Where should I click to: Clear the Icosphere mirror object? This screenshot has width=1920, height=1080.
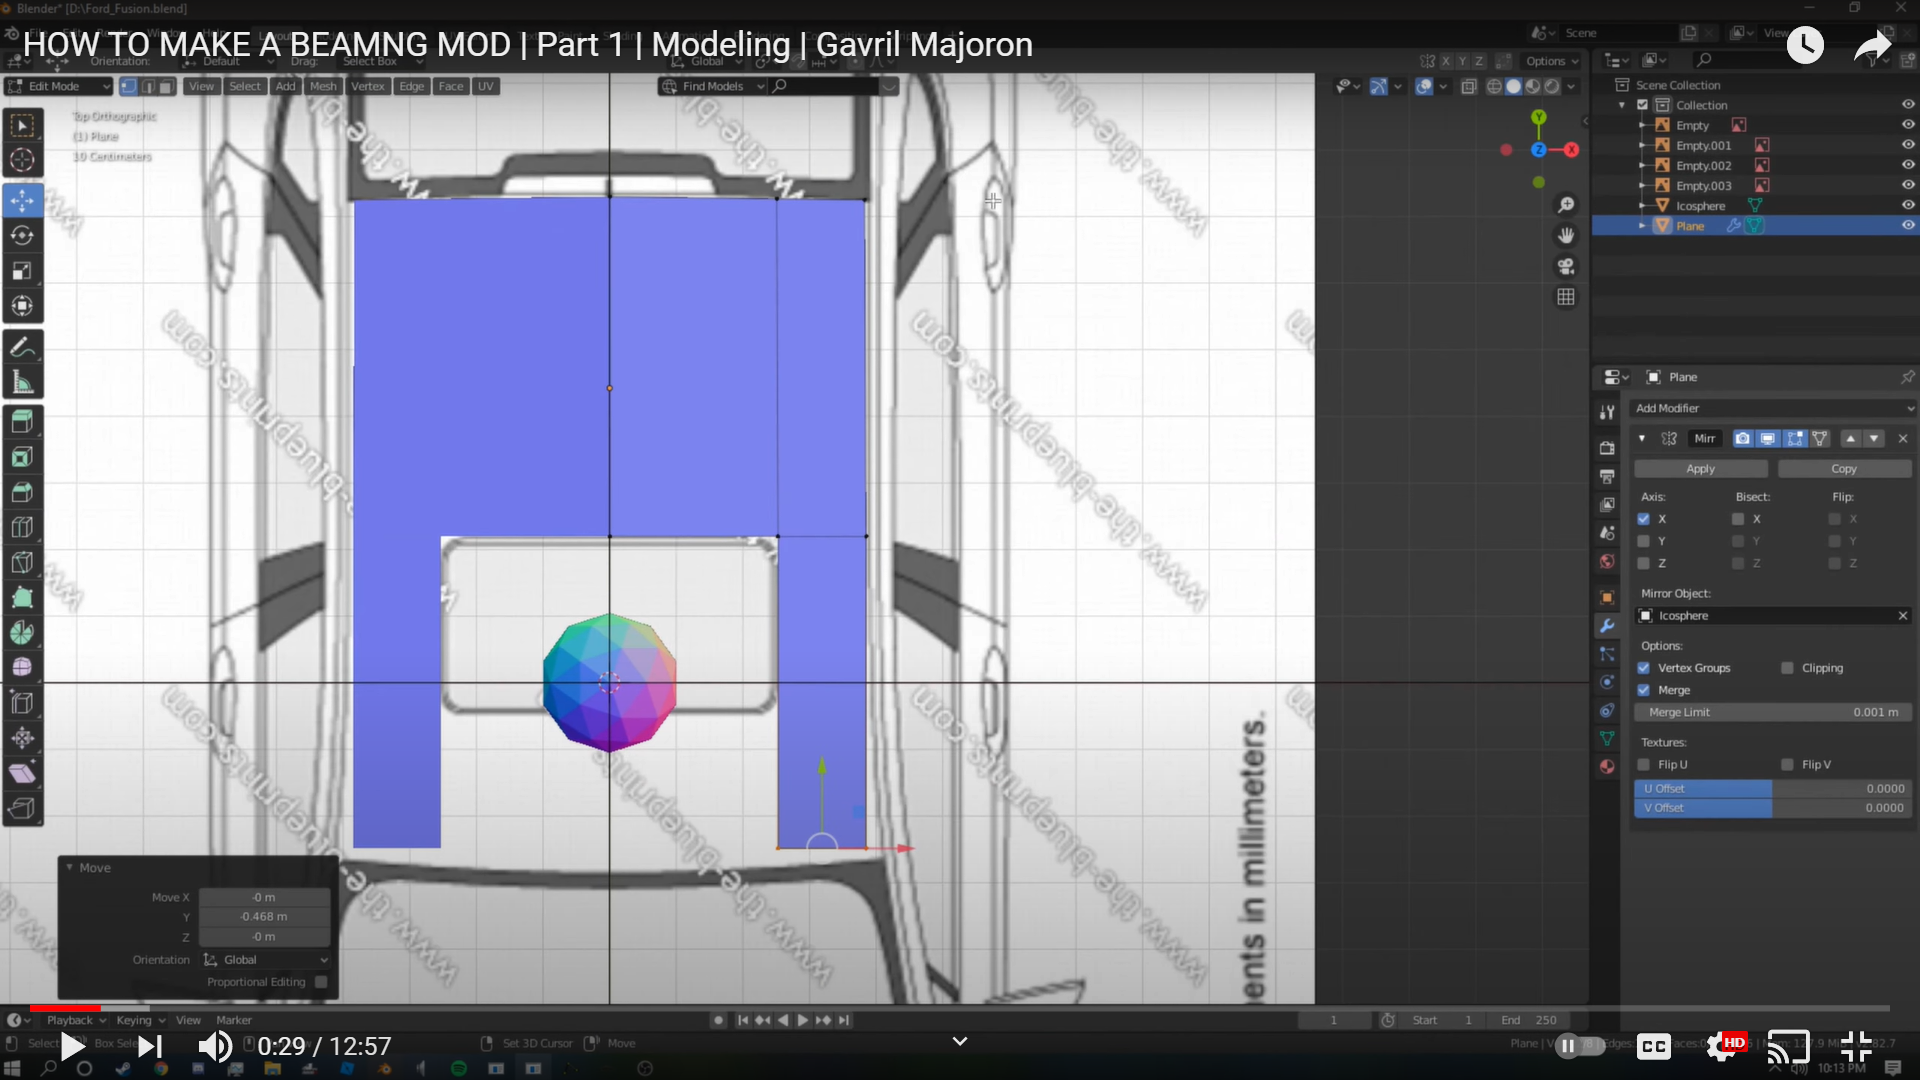pyautogui.click(x=1903, y=616)
